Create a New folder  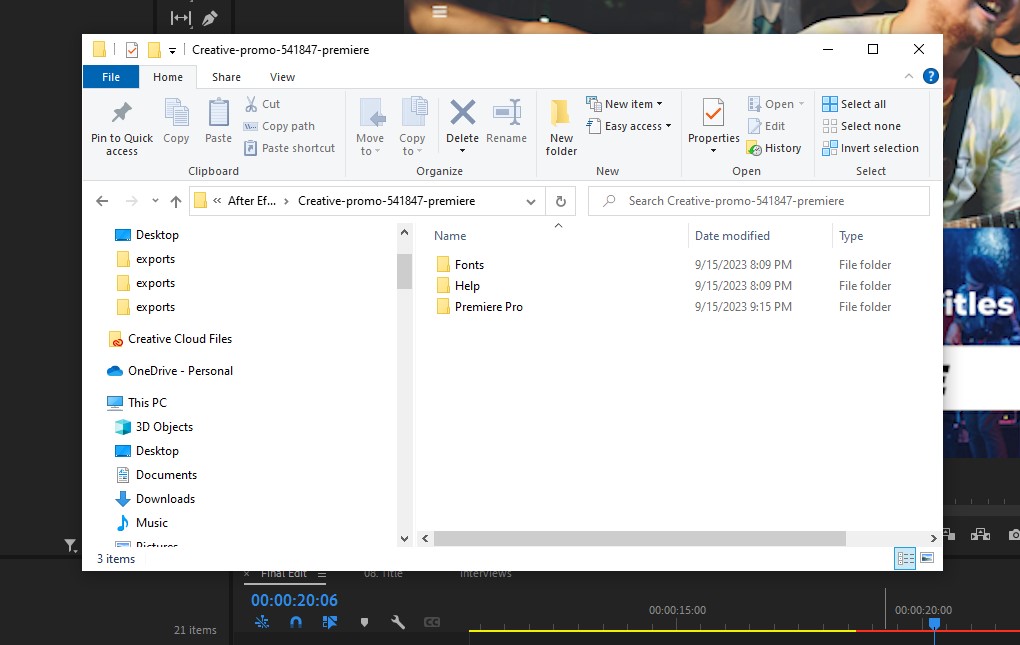561,128
